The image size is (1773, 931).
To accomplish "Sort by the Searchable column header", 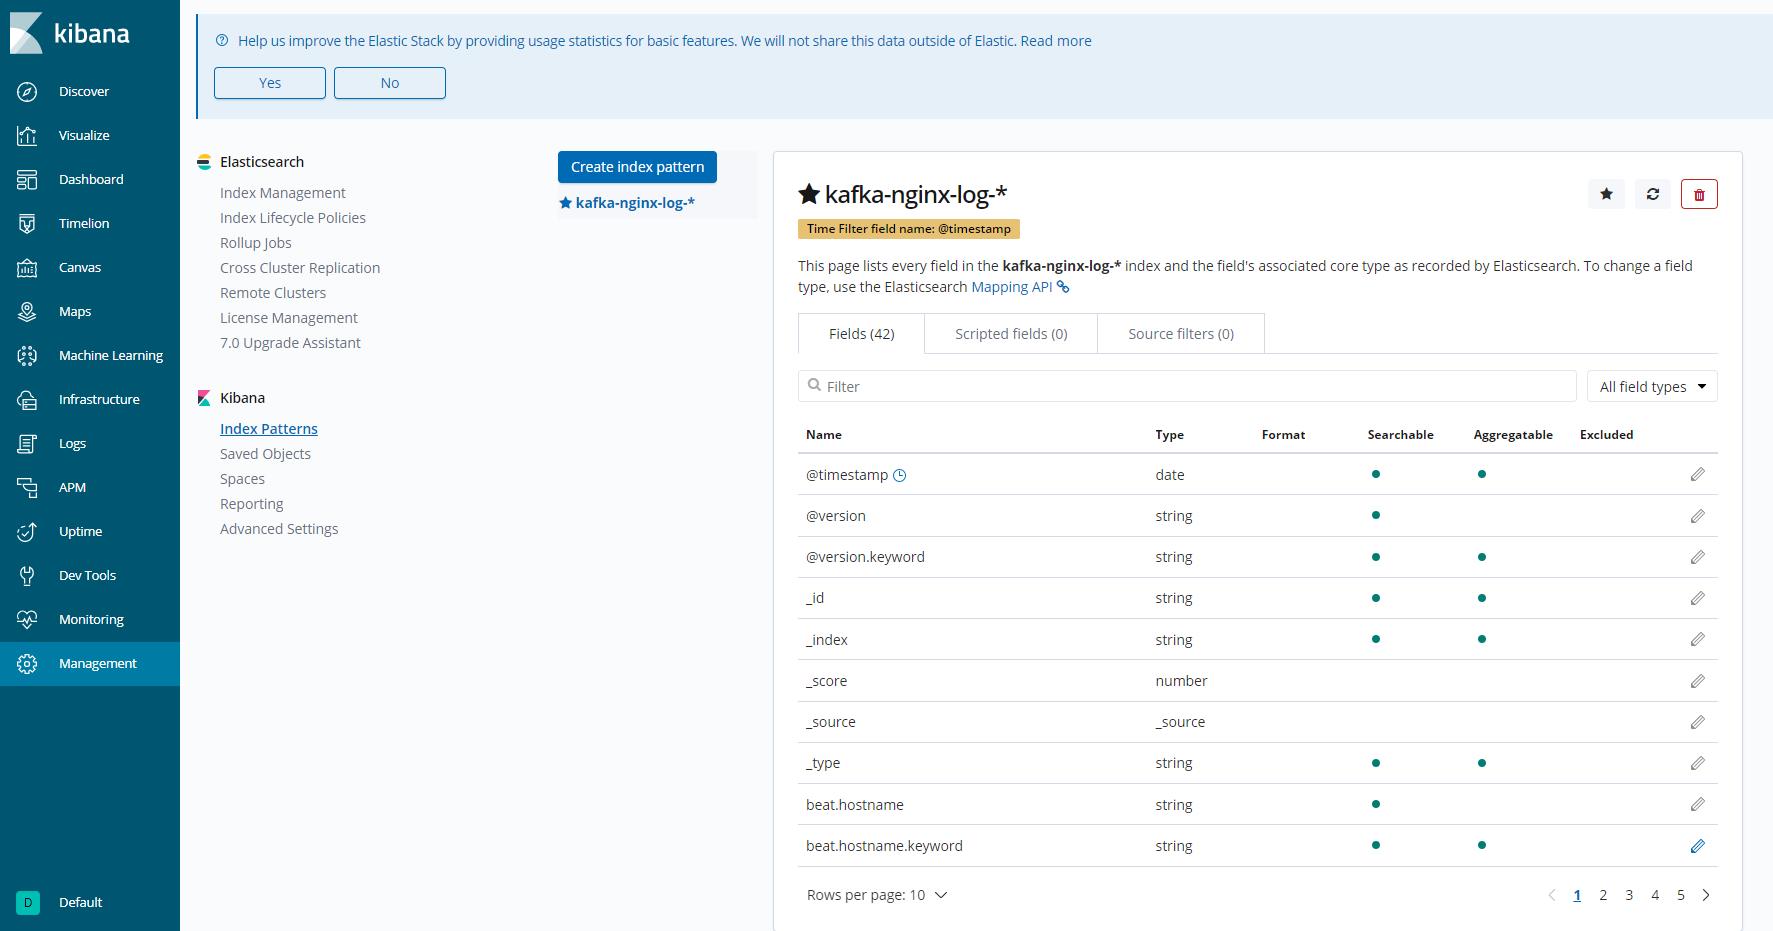I will click(x=1400, y=435).
